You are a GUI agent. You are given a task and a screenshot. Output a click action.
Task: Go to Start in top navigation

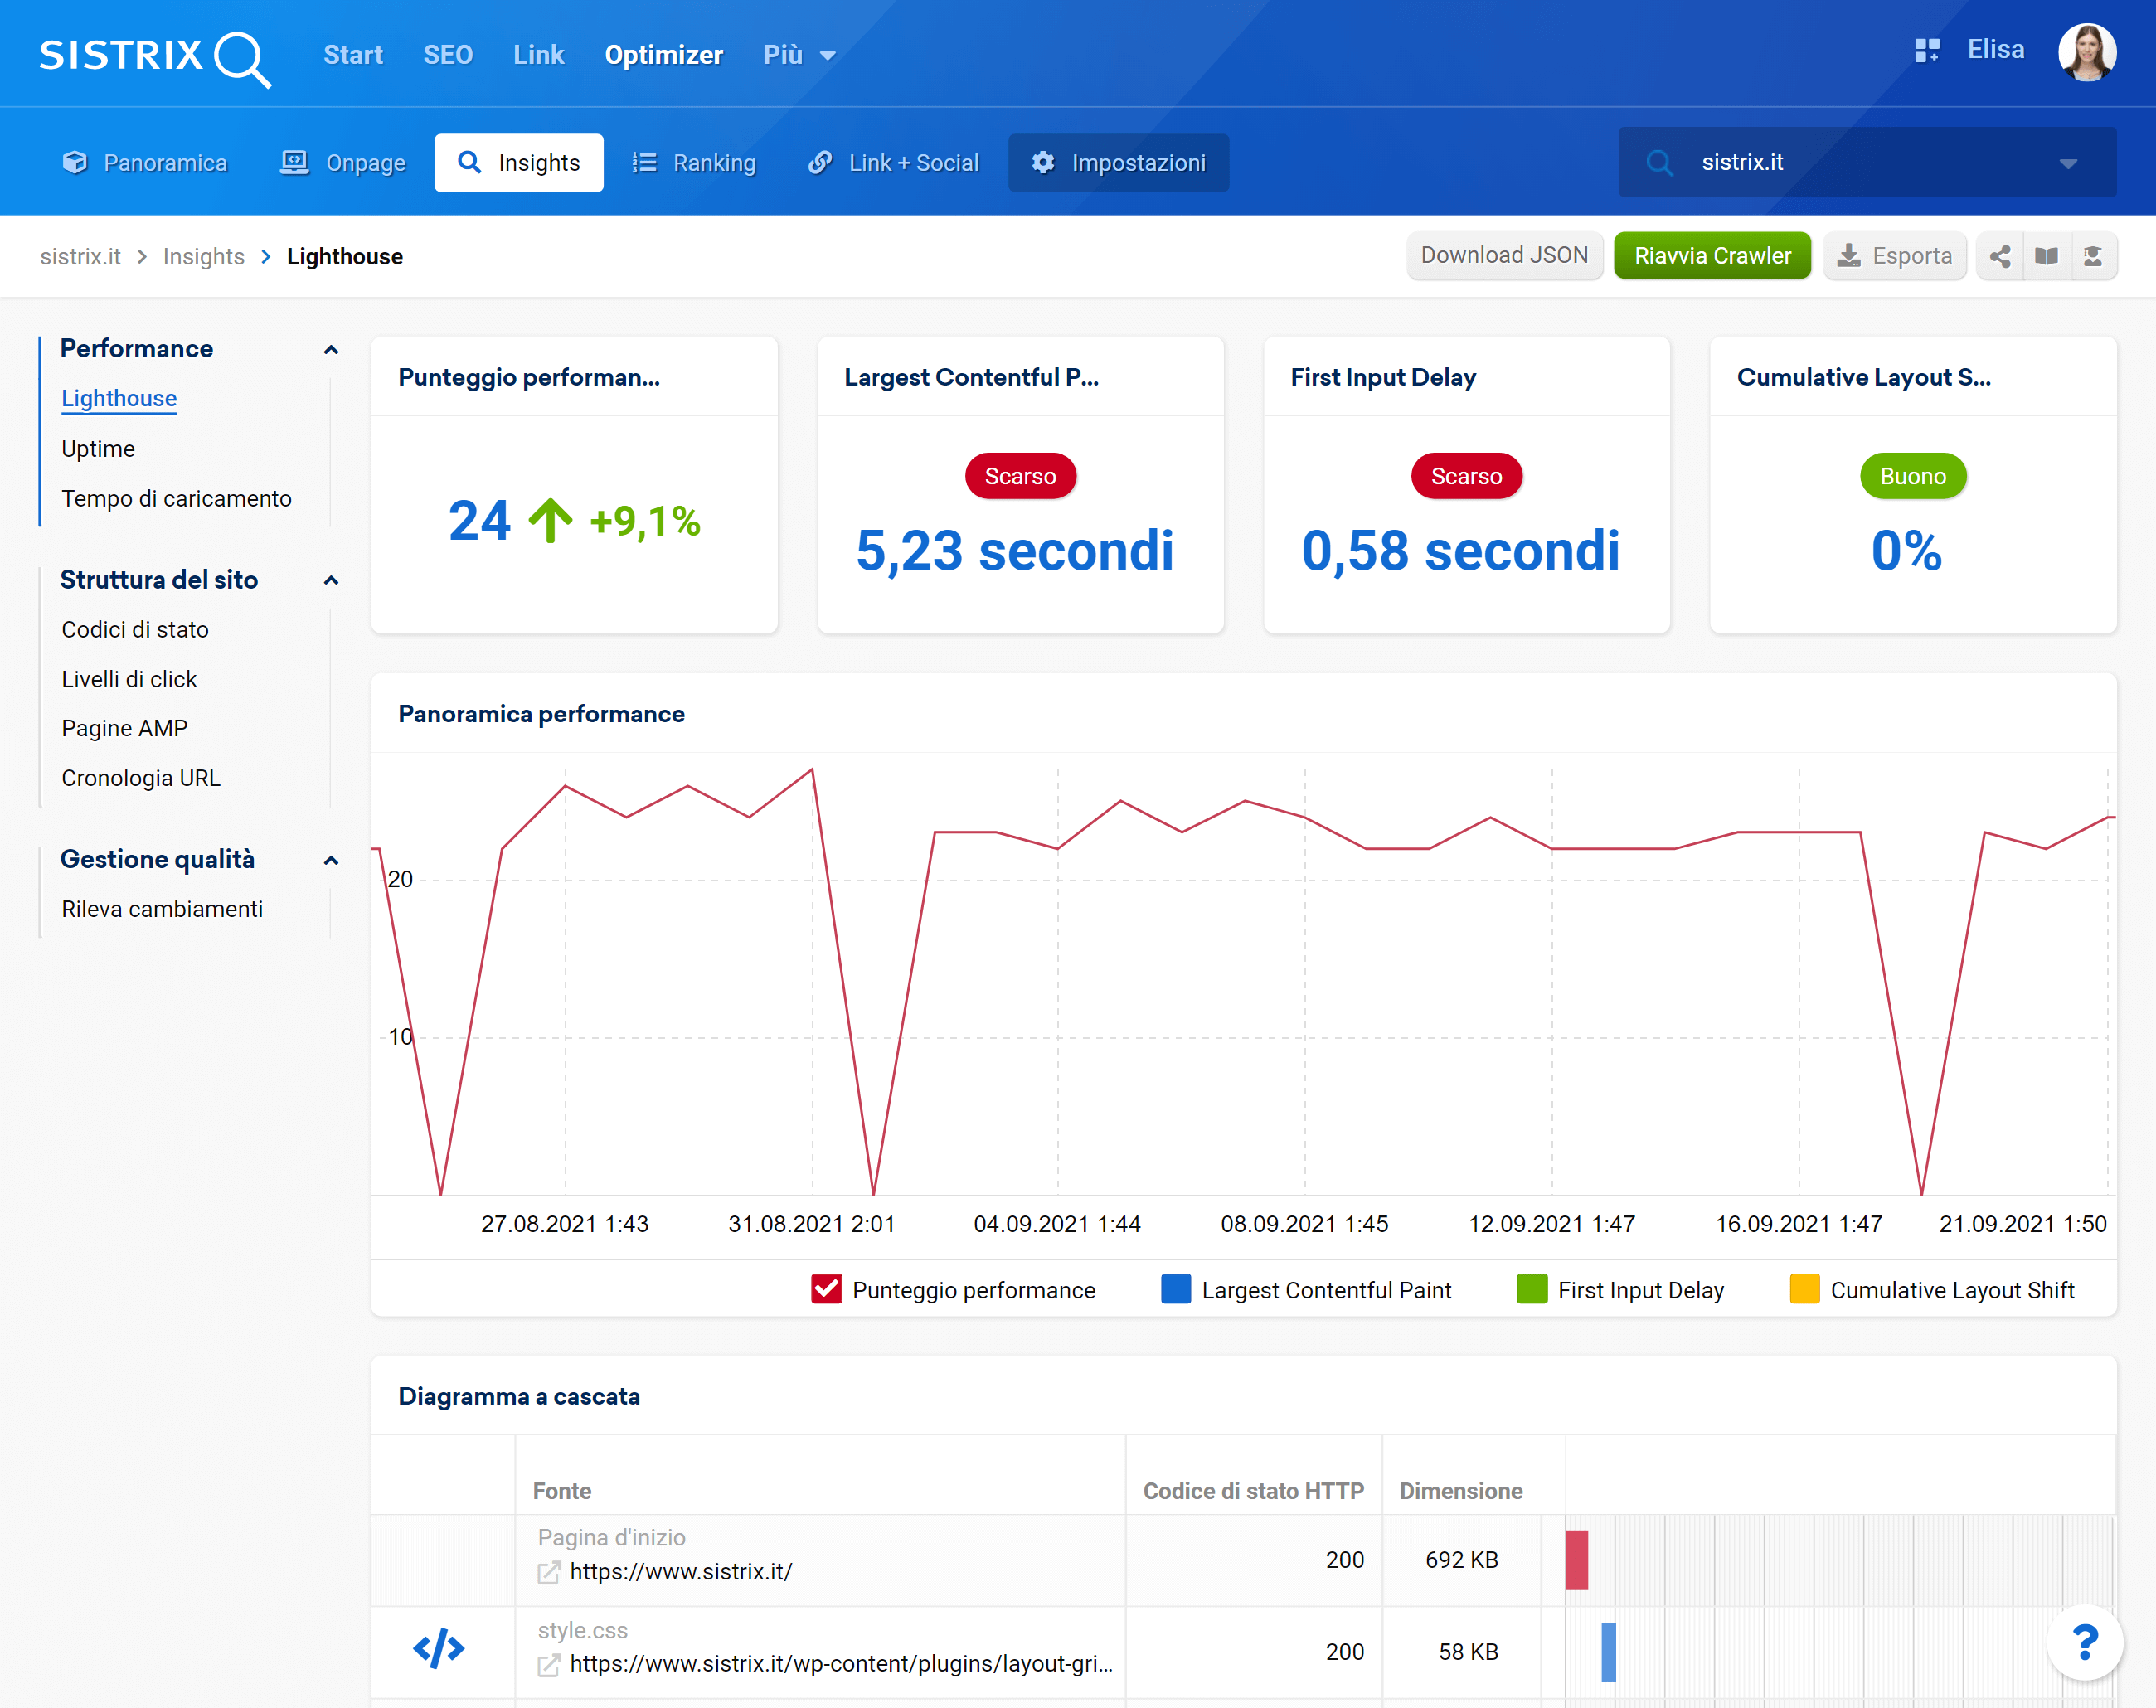353,55
